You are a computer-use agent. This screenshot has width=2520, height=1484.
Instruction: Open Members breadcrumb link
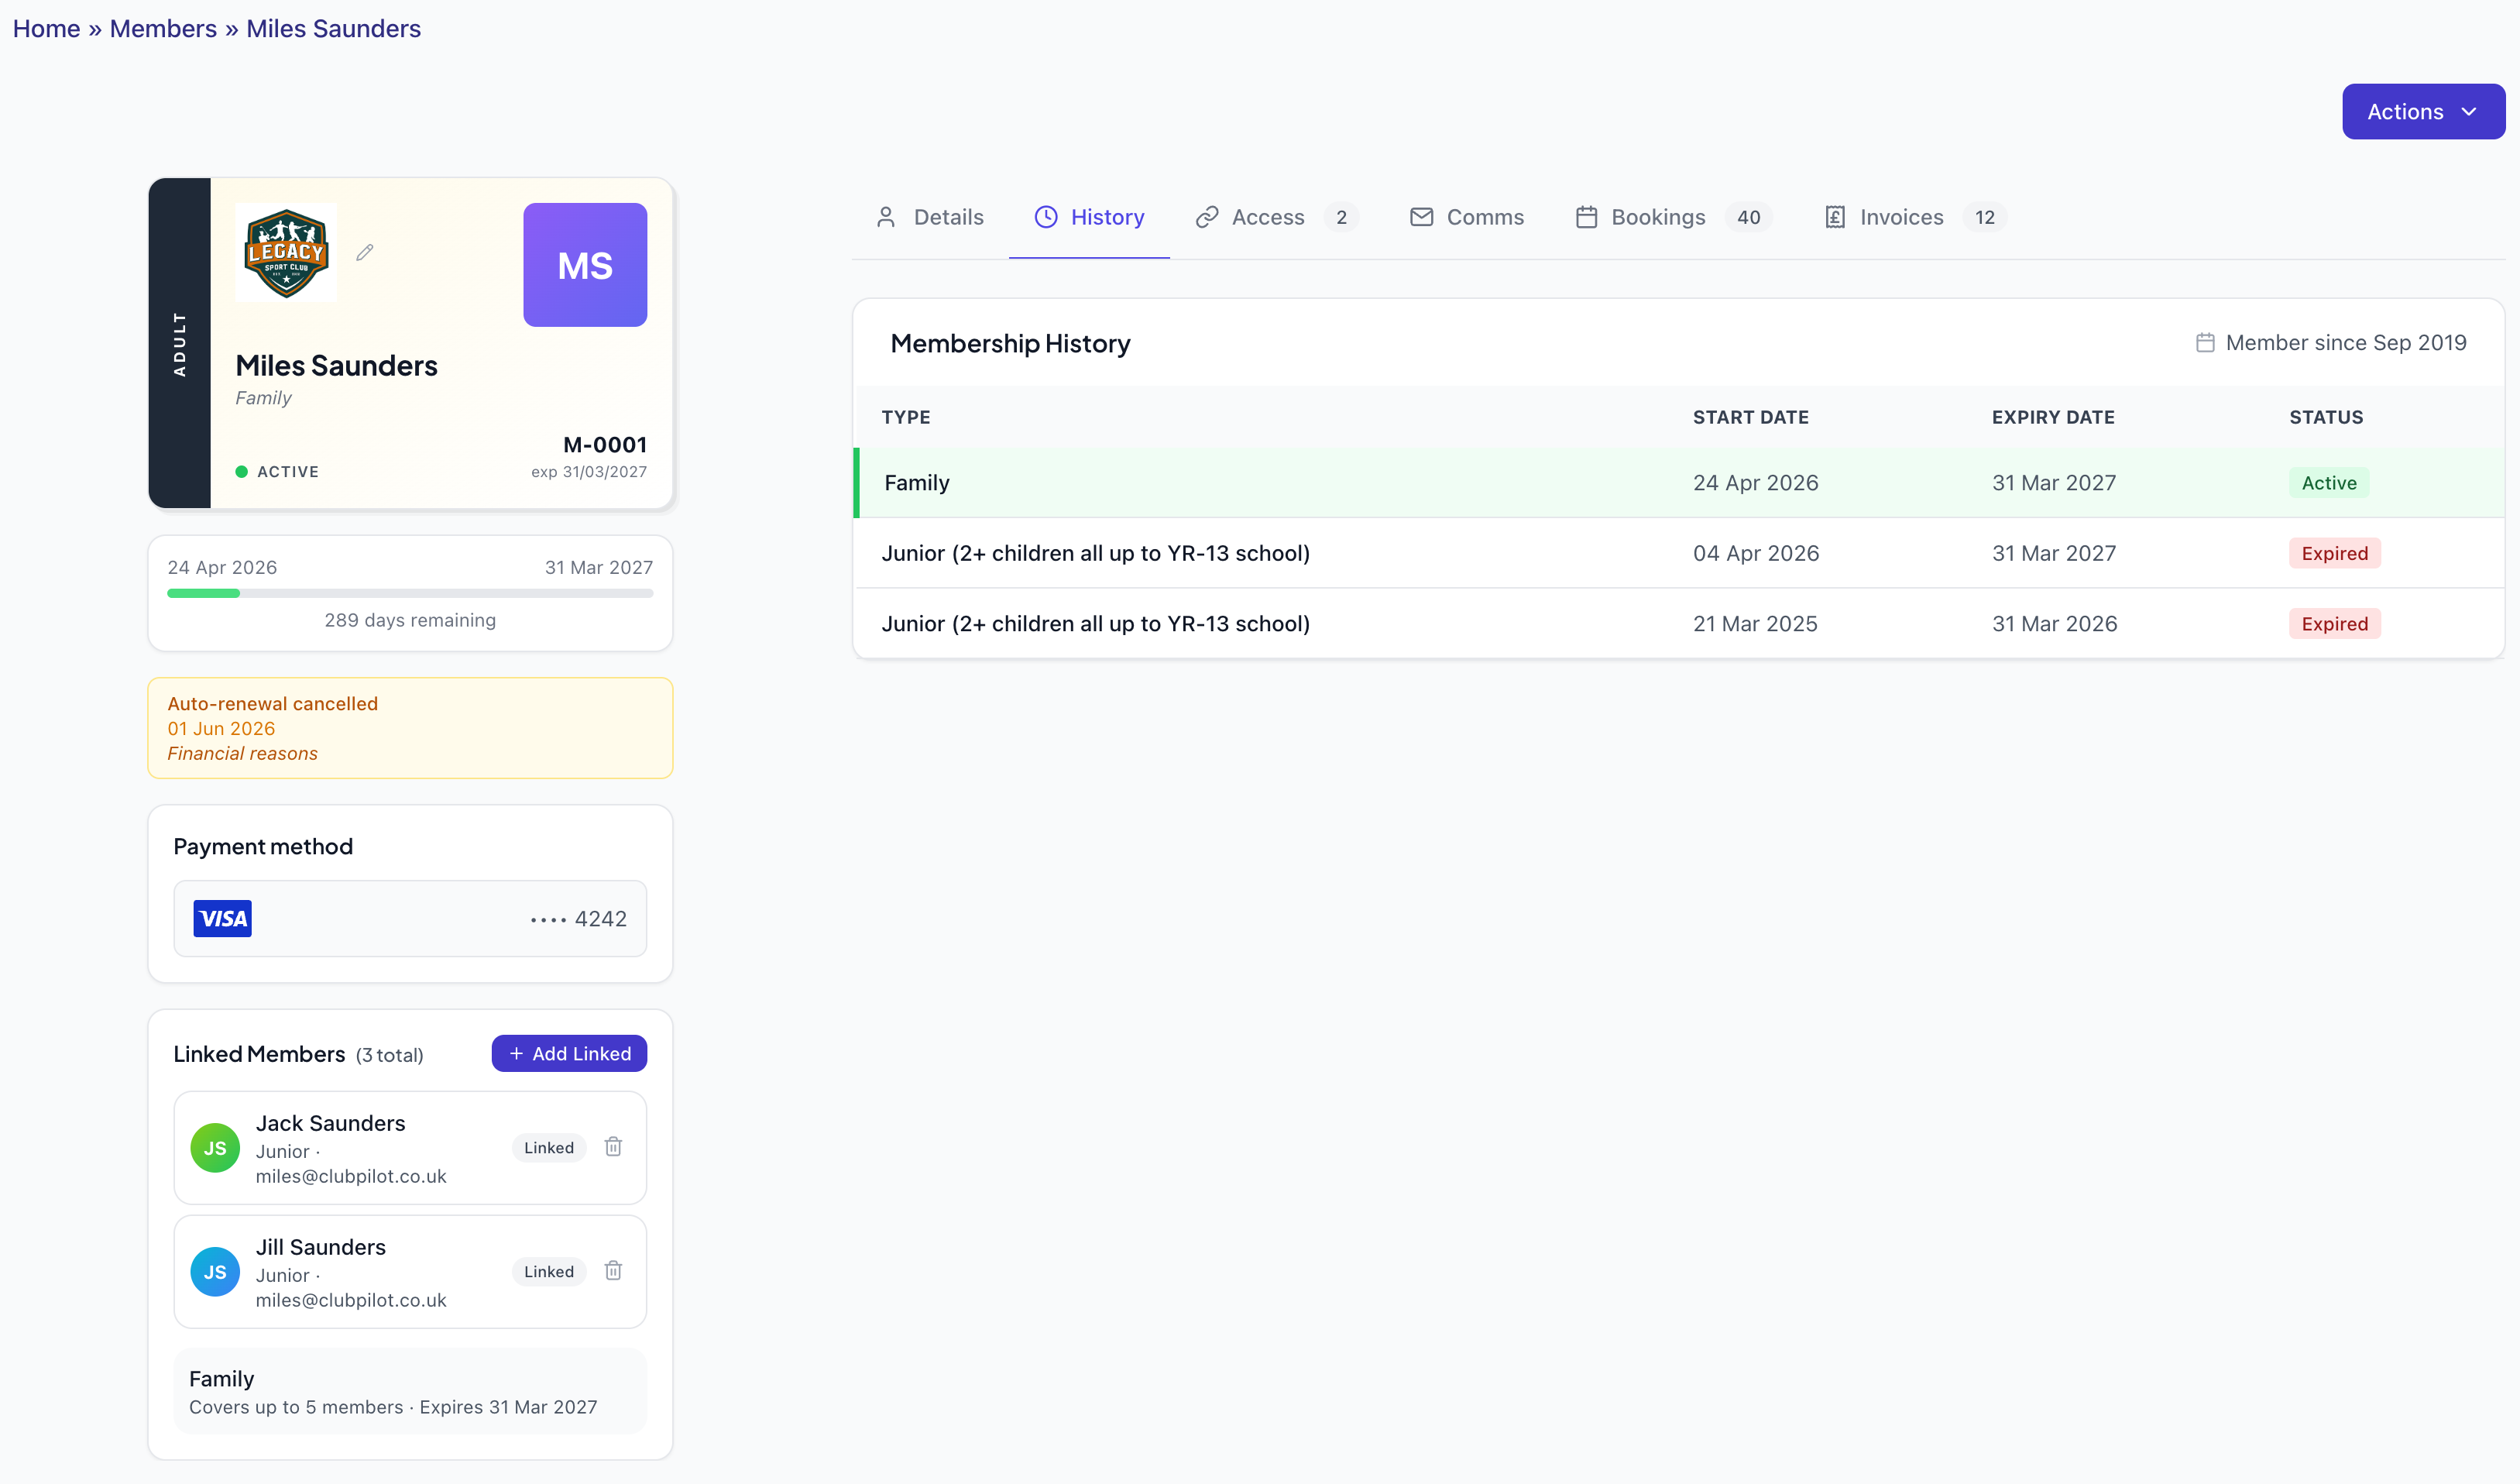click(163, 28)
